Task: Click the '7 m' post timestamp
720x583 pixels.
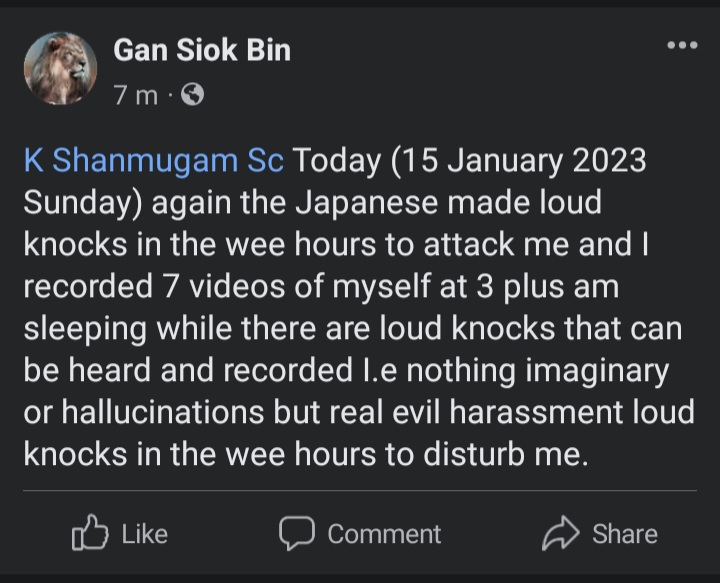Action: pos(135,95)
